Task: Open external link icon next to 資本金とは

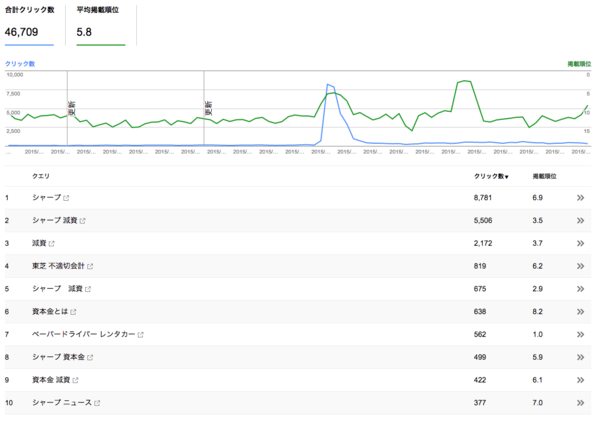Action: [x=73, y=312]
